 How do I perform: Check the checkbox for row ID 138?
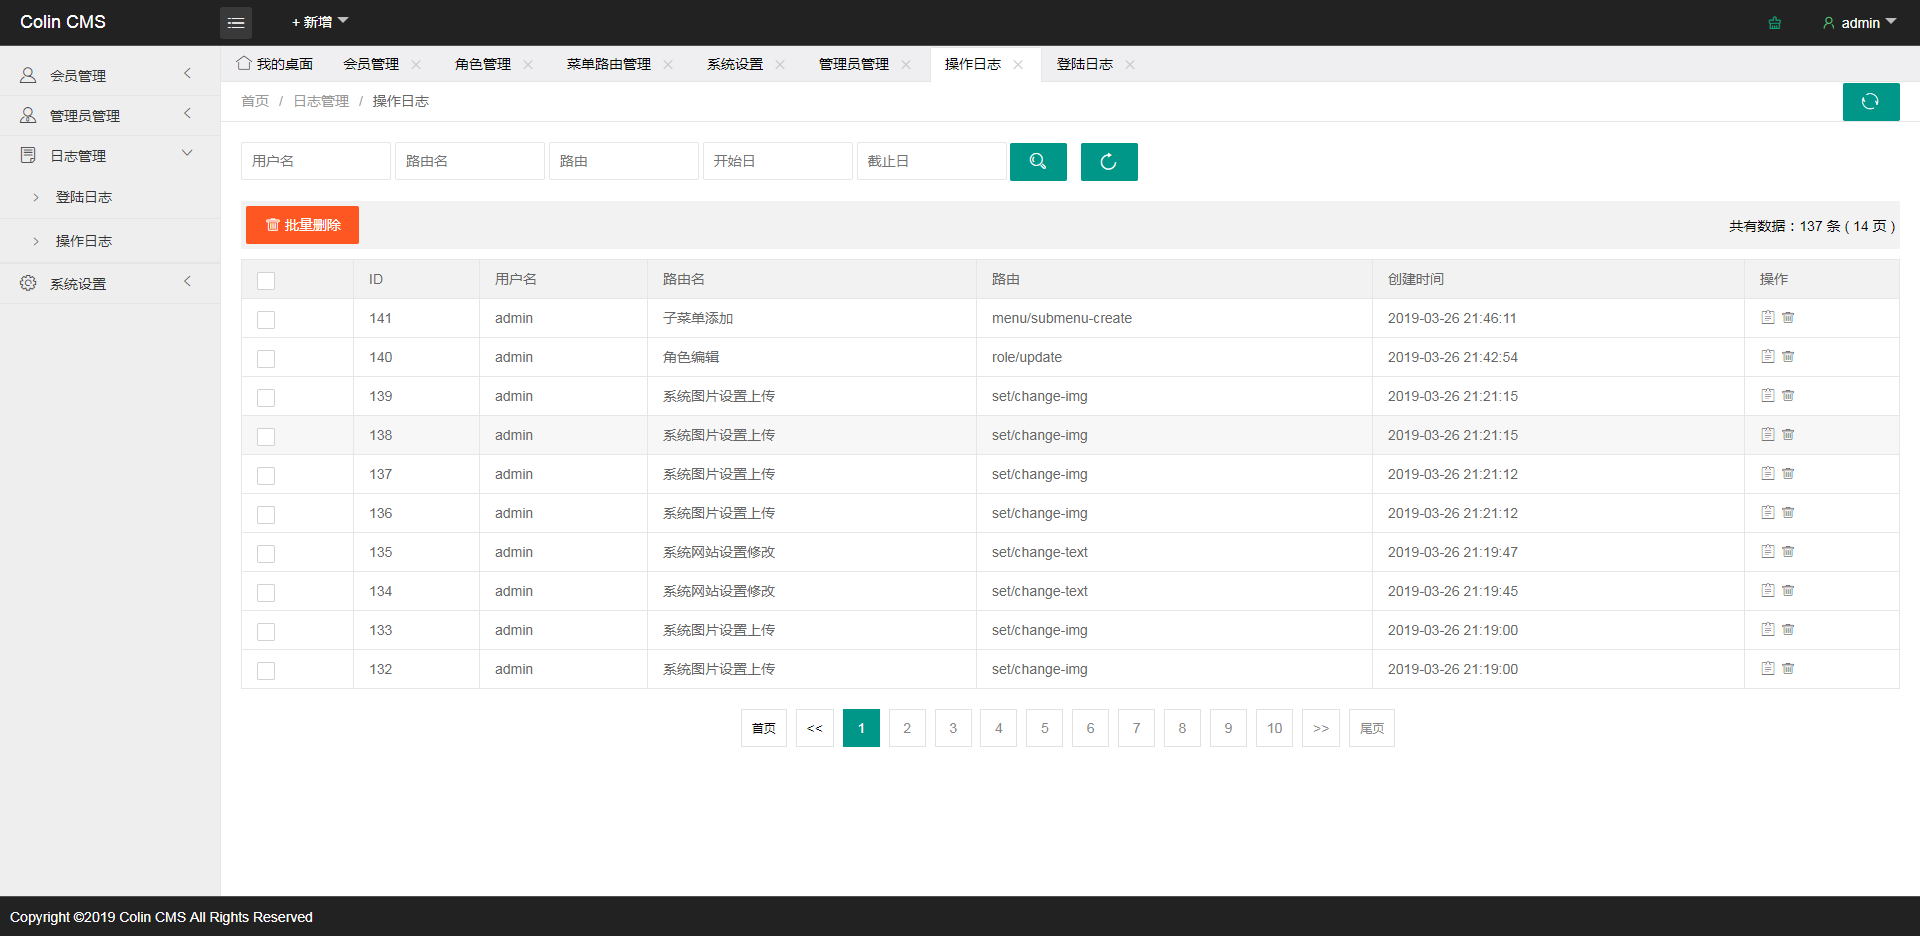[x=266, y=437]
